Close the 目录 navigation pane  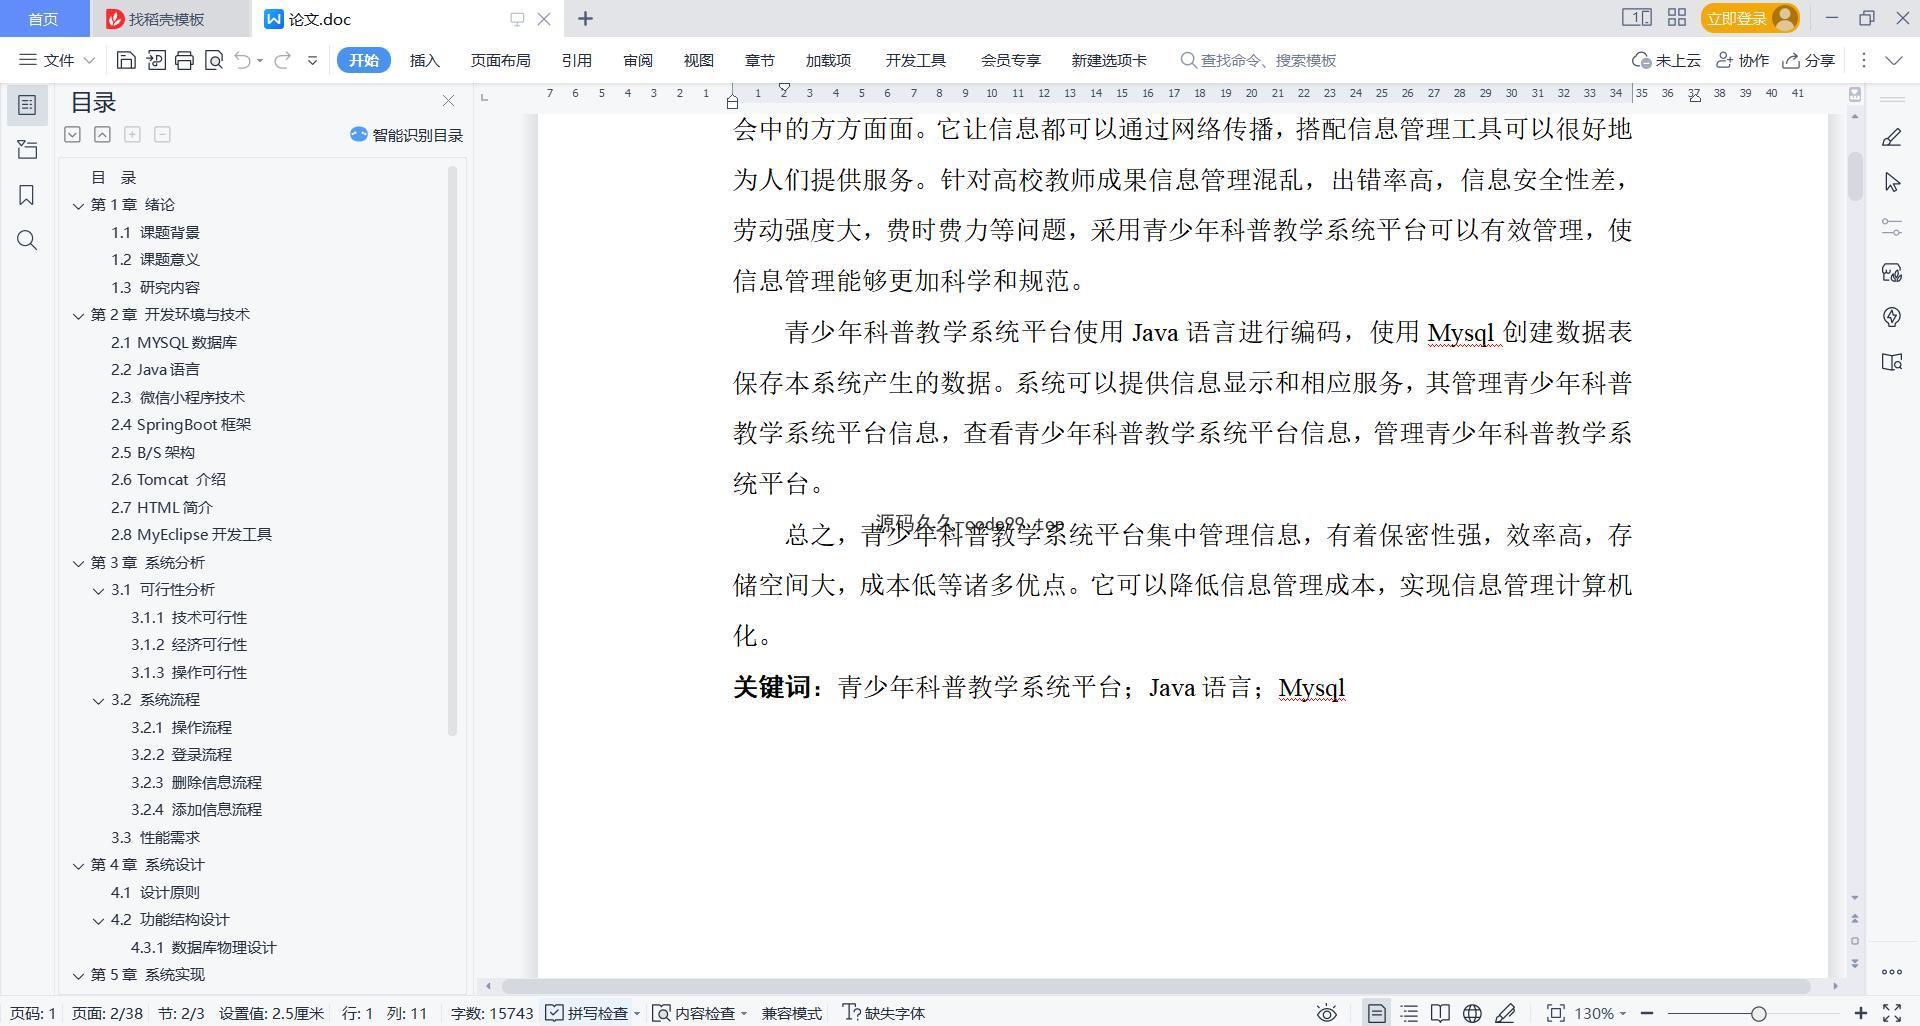[x=448, y=101]
